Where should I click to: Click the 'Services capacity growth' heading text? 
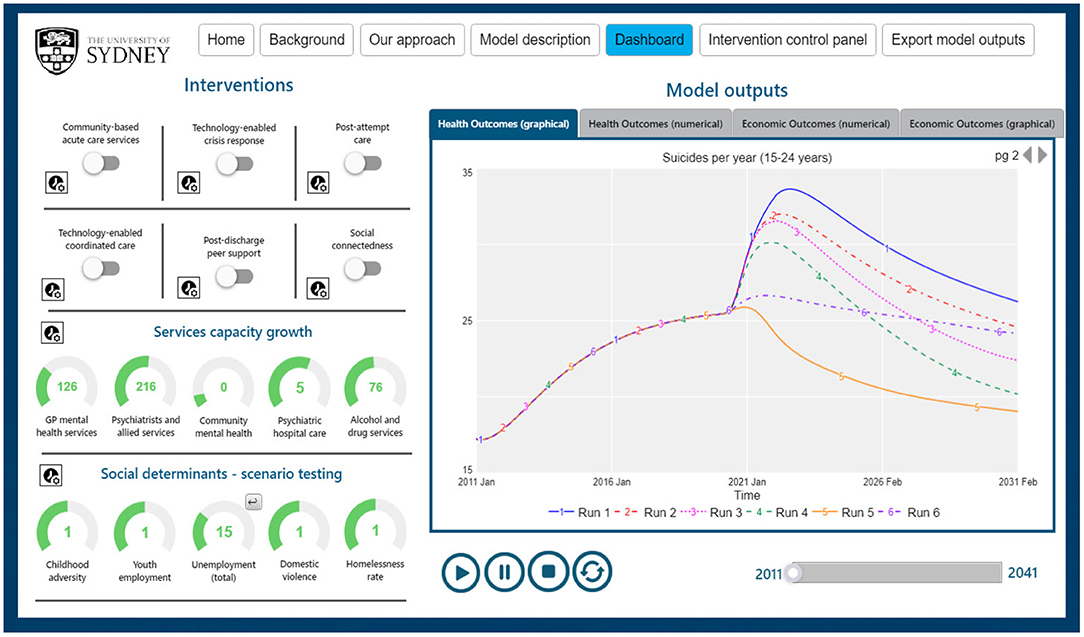(232, 332)
